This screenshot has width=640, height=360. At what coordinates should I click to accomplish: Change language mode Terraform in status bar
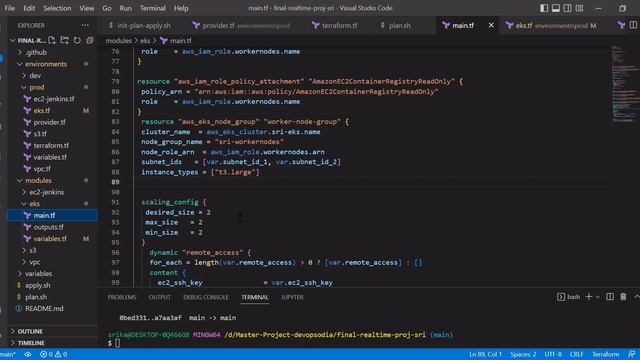coord(606,354)
